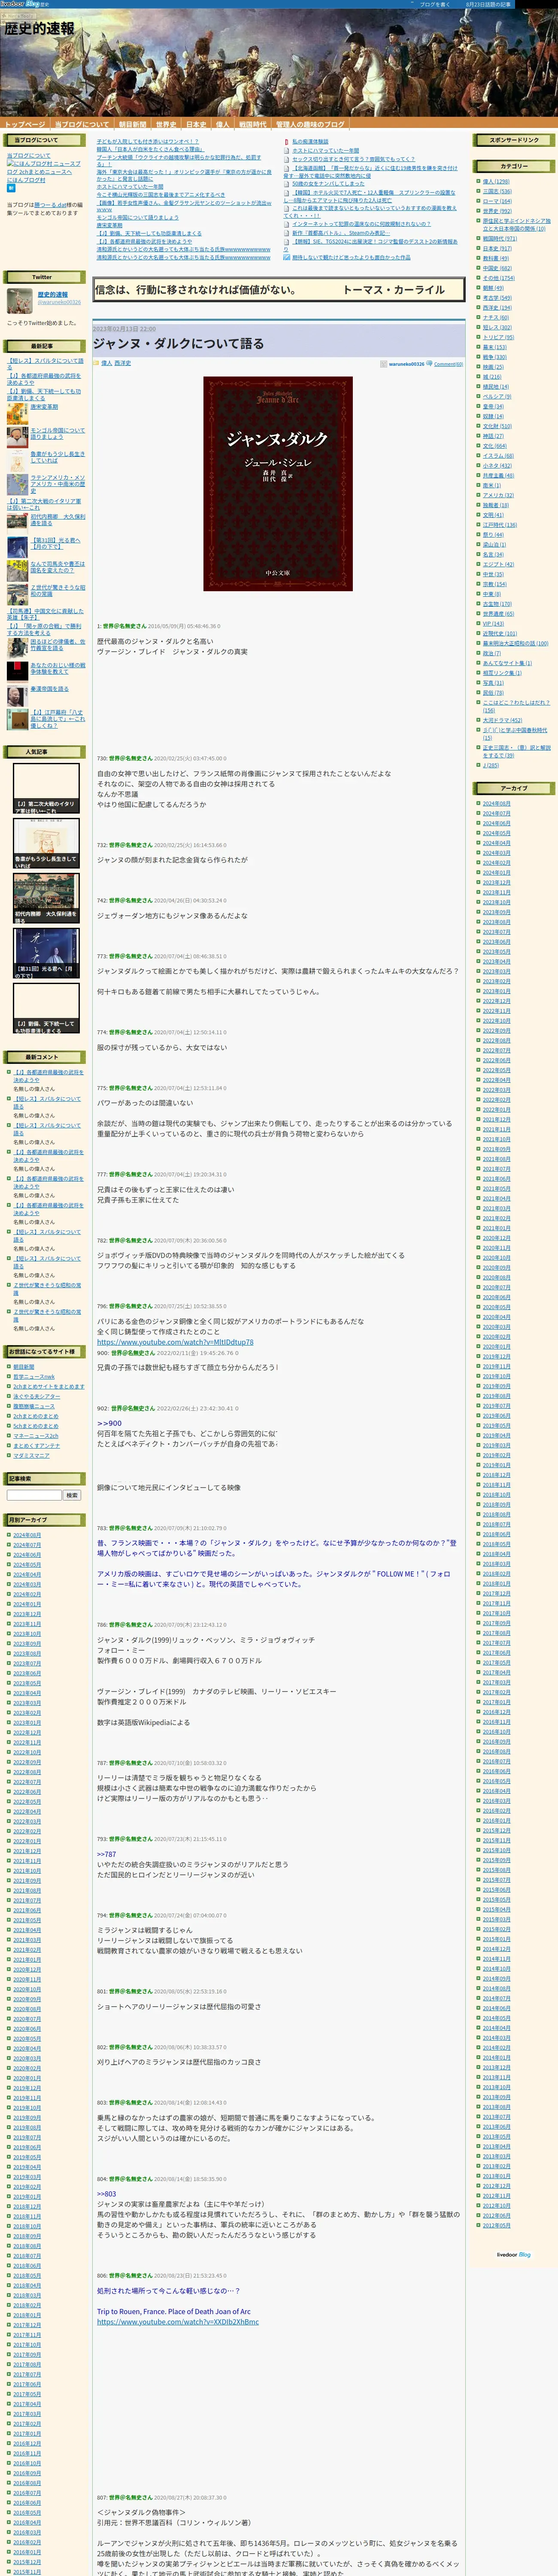
Task: Open article title ジャンヌ・ダルクについて語る
Action: (x=178, y=343)
